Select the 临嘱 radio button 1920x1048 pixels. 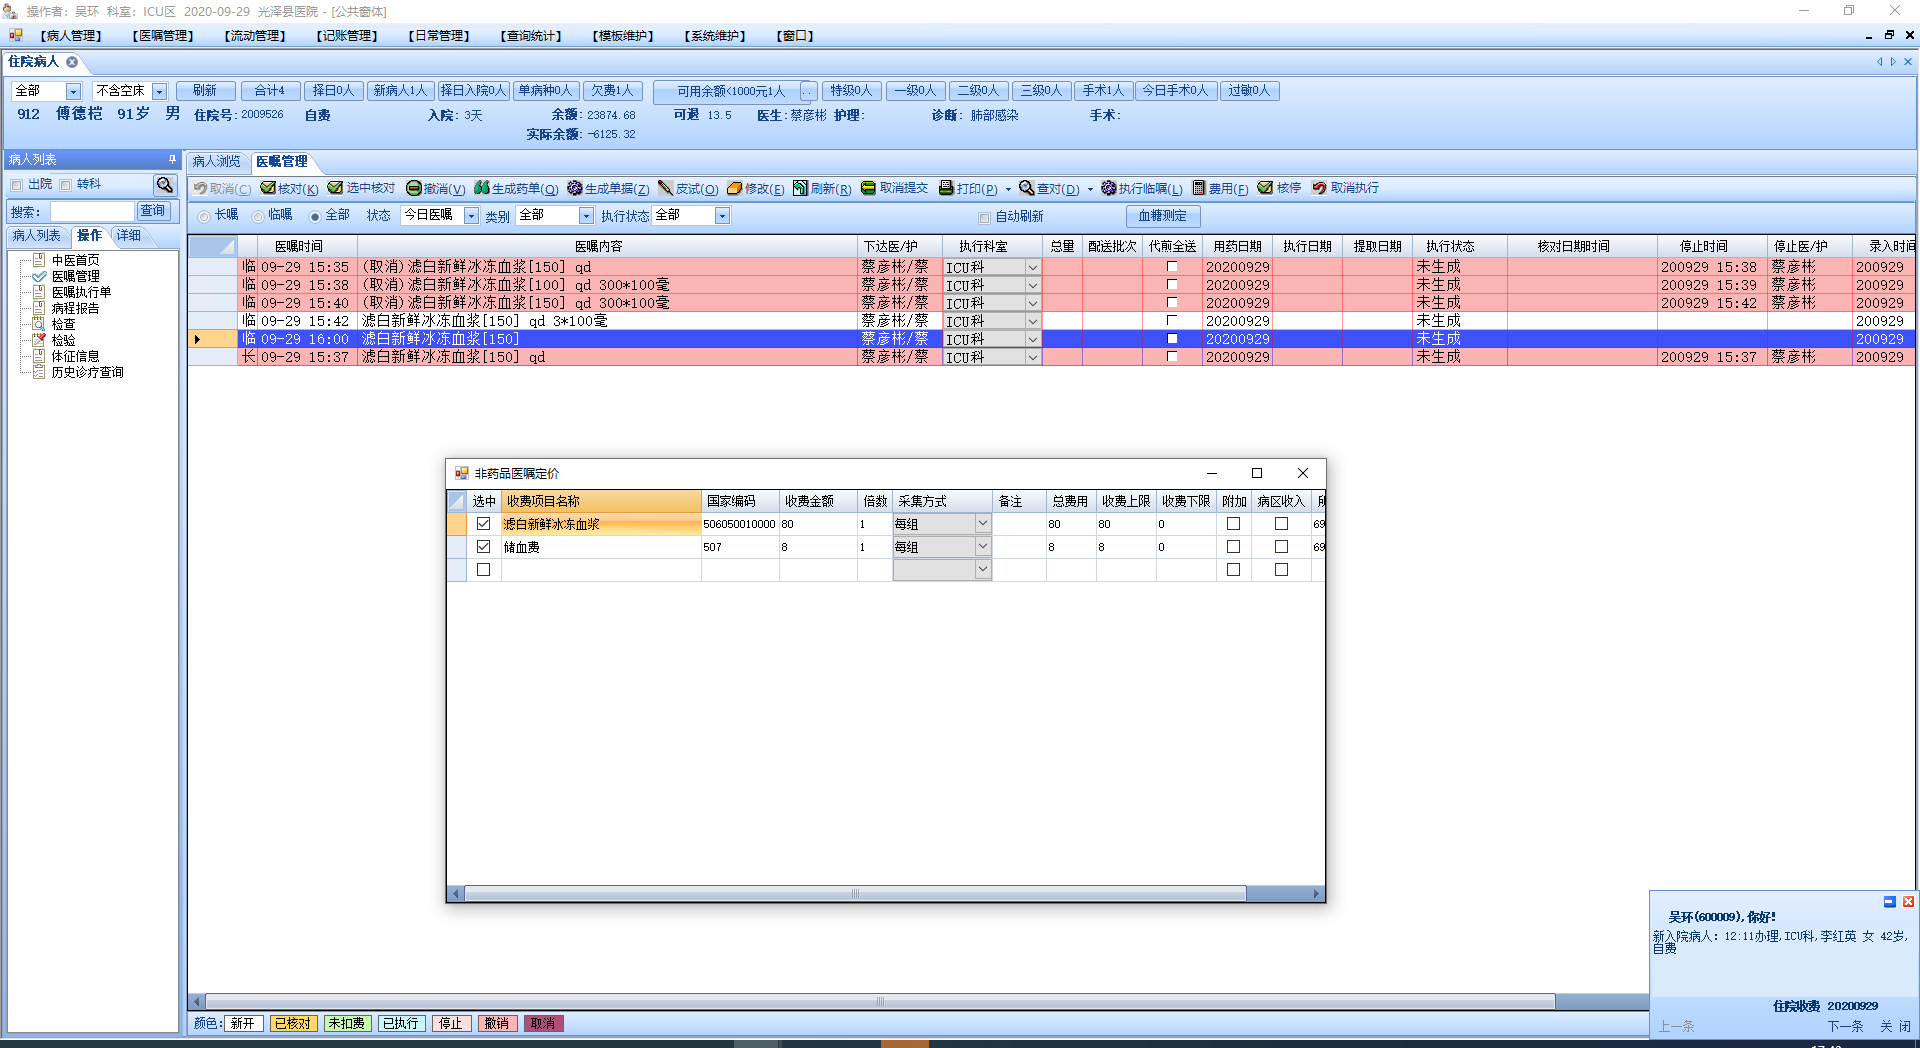pos(258,216)
